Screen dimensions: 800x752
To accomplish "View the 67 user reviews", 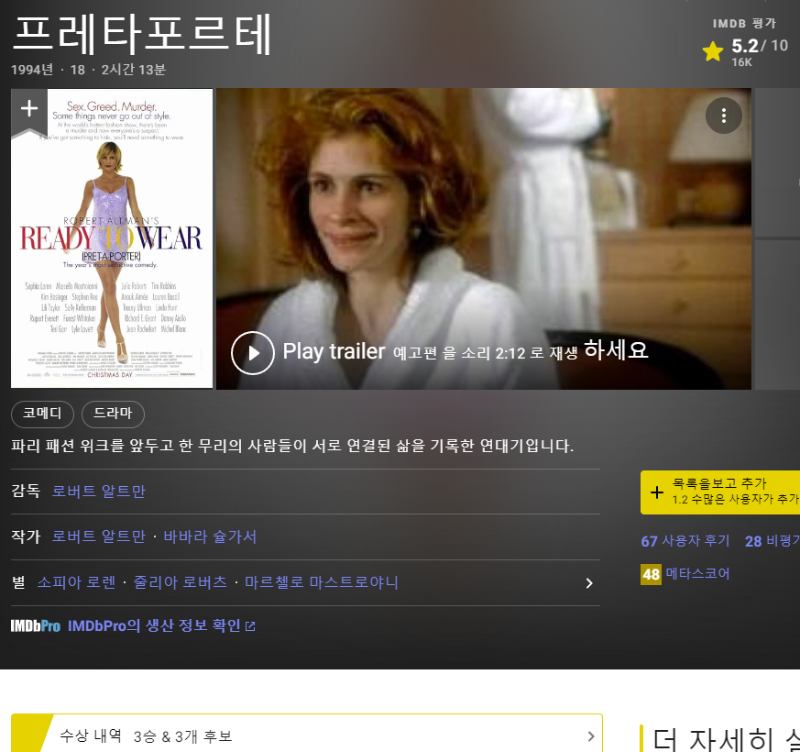I will [x=685, y=541].
